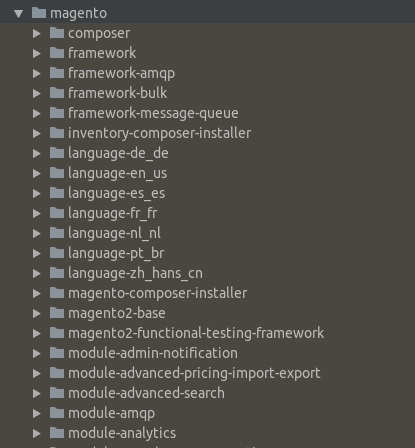This screenshot has height=448, width=415.
Task: Expand the magento2-functional-testing-framework folder arrow
Action: pyautogui.click(x=37, y=333)
